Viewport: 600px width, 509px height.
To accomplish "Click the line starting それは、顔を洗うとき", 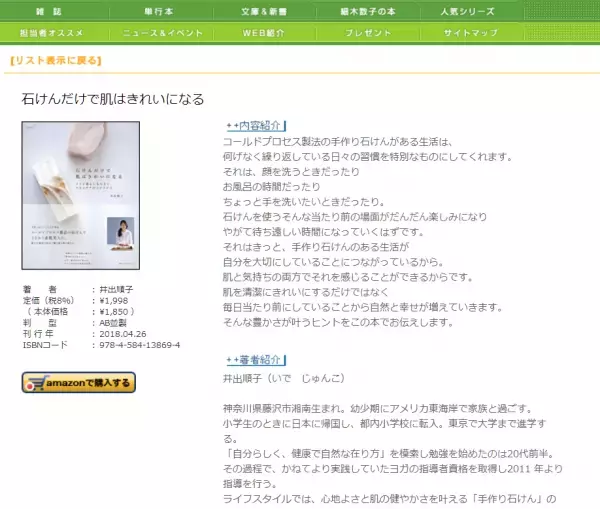I will (292, 171).
